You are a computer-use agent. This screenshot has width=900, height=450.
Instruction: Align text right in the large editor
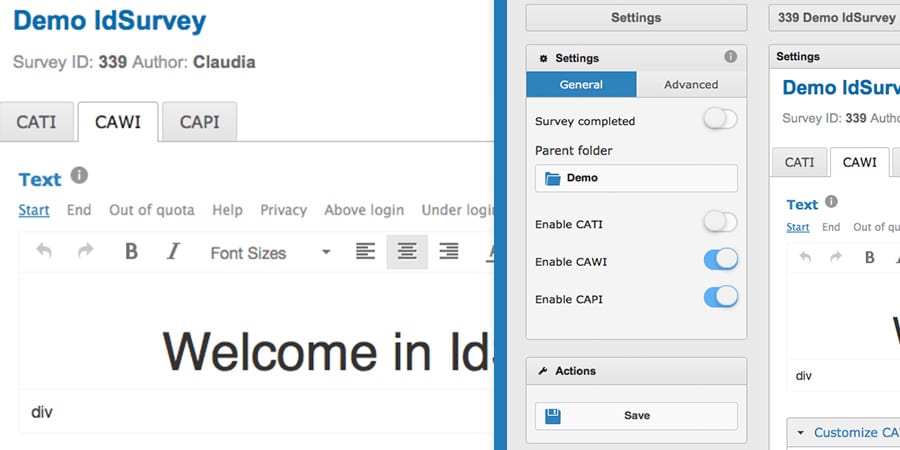tap(449, 252)
